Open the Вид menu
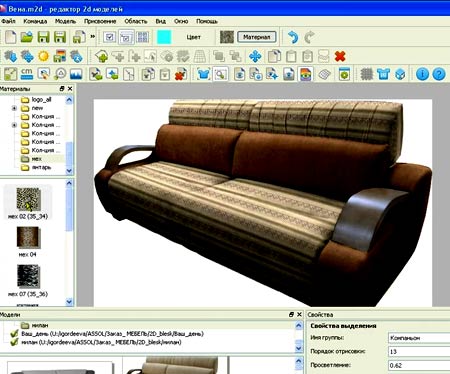The width and height of the screenshot is (450, 374). tap(161, 21)
